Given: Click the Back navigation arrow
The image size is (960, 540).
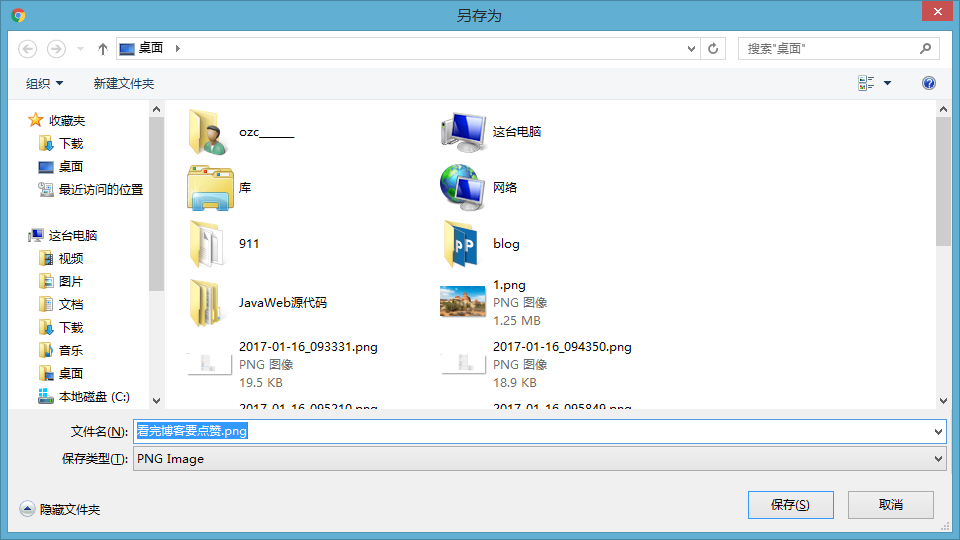Looking at the screenshot, I should coord(28,48).
